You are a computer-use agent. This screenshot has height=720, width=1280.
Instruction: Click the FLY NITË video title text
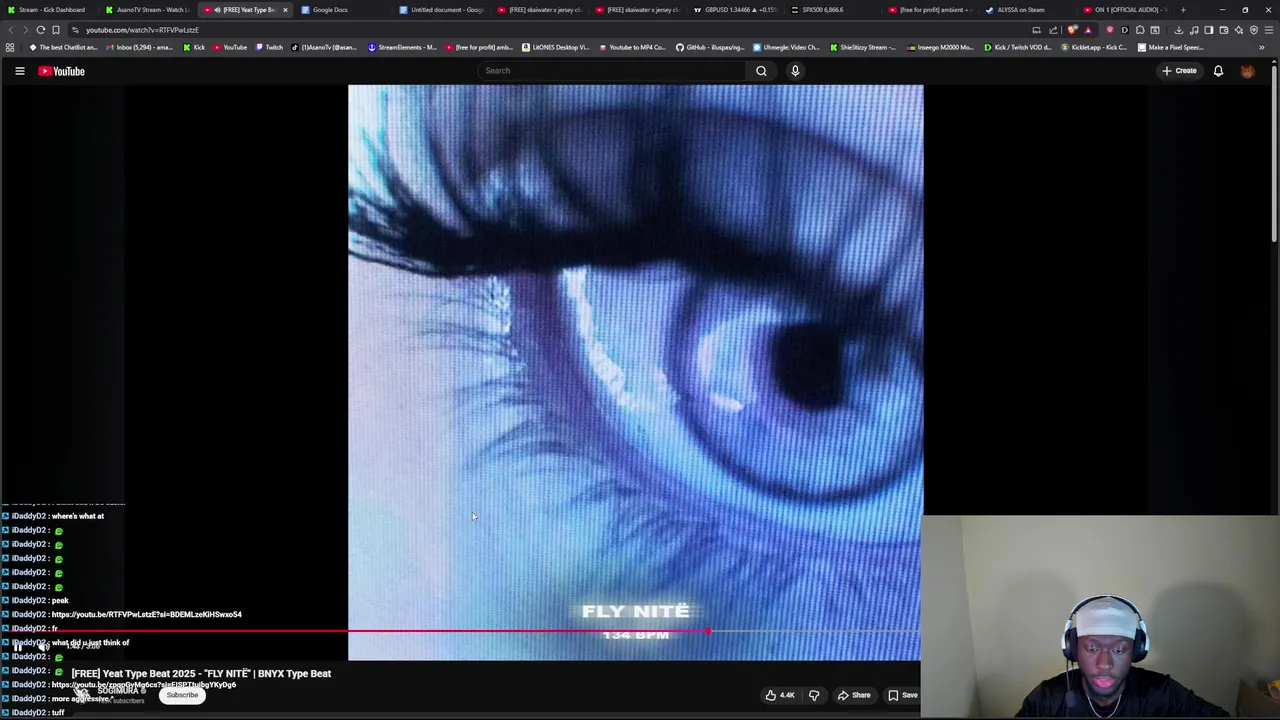point(201,674)
